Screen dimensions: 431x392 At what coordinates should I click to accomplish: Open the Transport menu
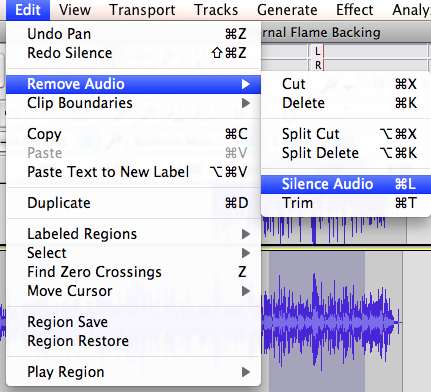pyautogui.click(x=142, y=10)
